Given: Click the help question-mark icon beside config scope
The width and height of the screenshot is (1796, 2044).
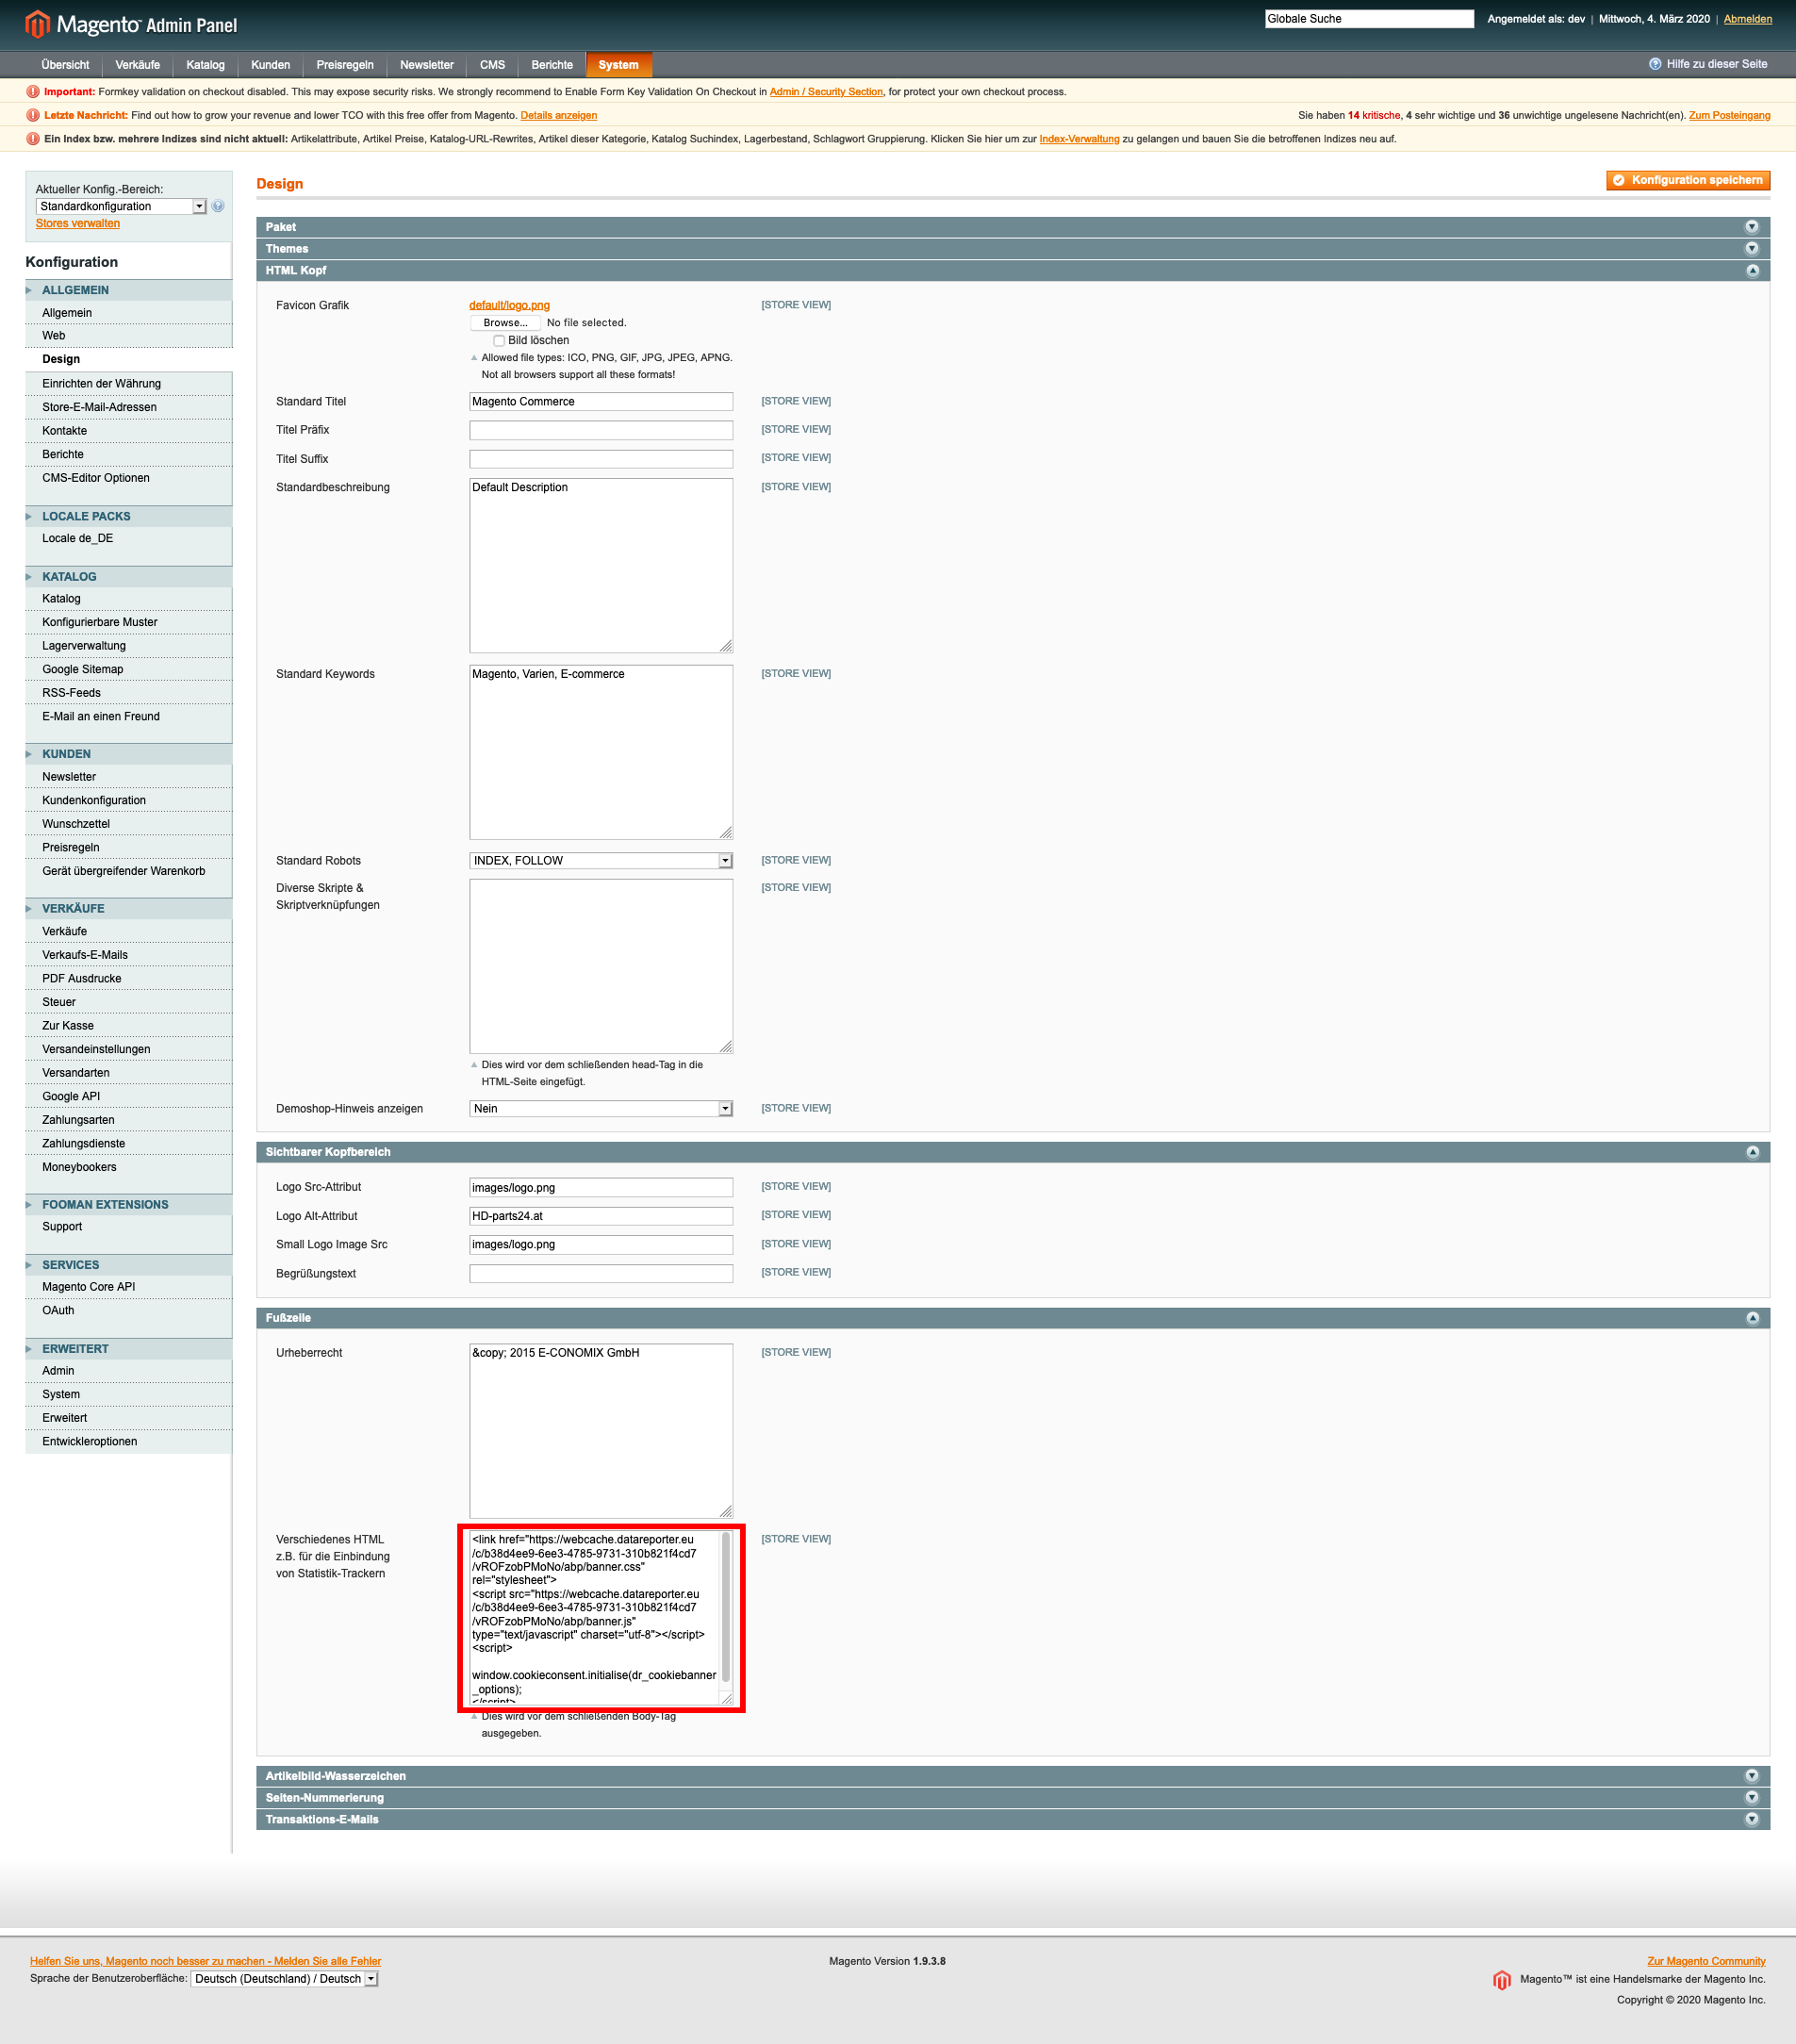Looking at the screenshot, I should pos(218,206).
